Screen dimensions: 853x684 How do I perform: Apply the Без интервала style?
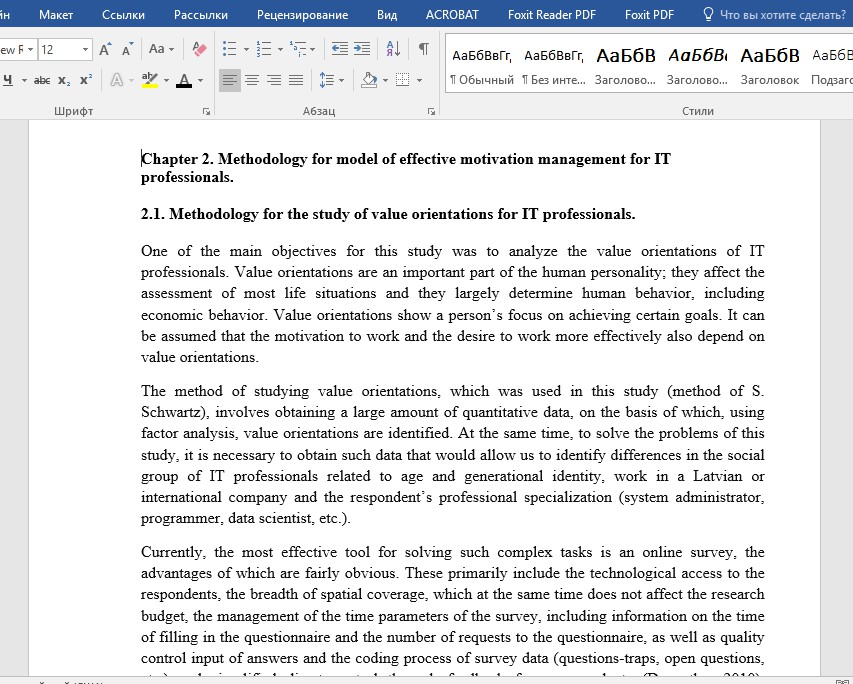[x=554, y=66]
